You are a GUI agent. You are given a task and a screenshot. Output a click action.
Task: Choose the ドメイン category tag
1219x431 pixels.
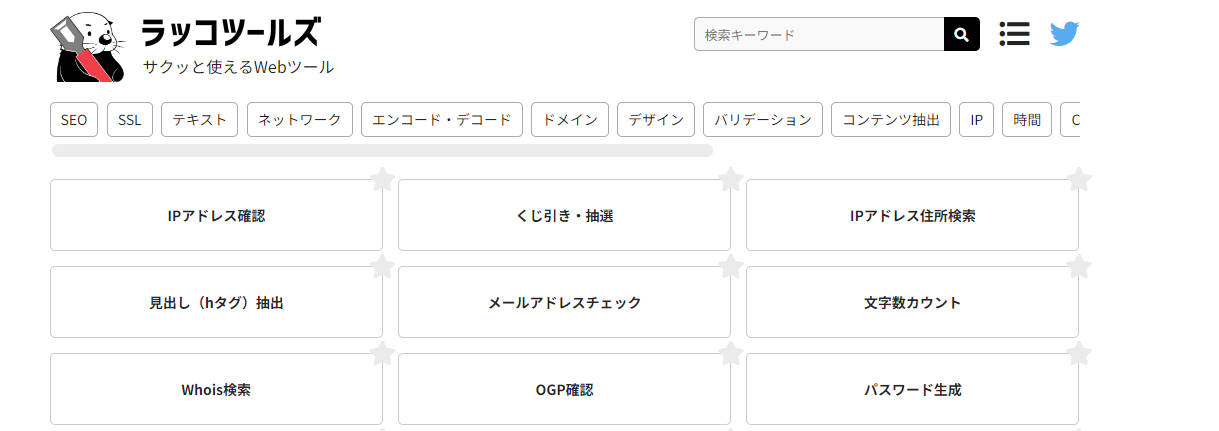[x=570, y=120]
